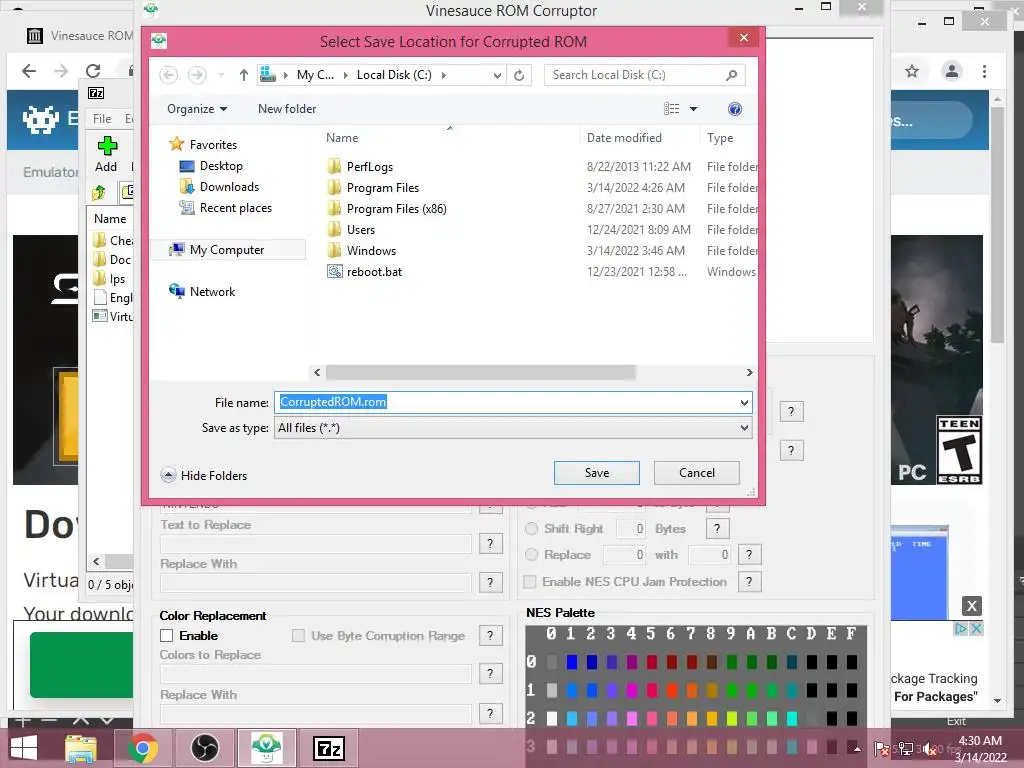
Task: Click the File name input field
Action: point(513,402)
